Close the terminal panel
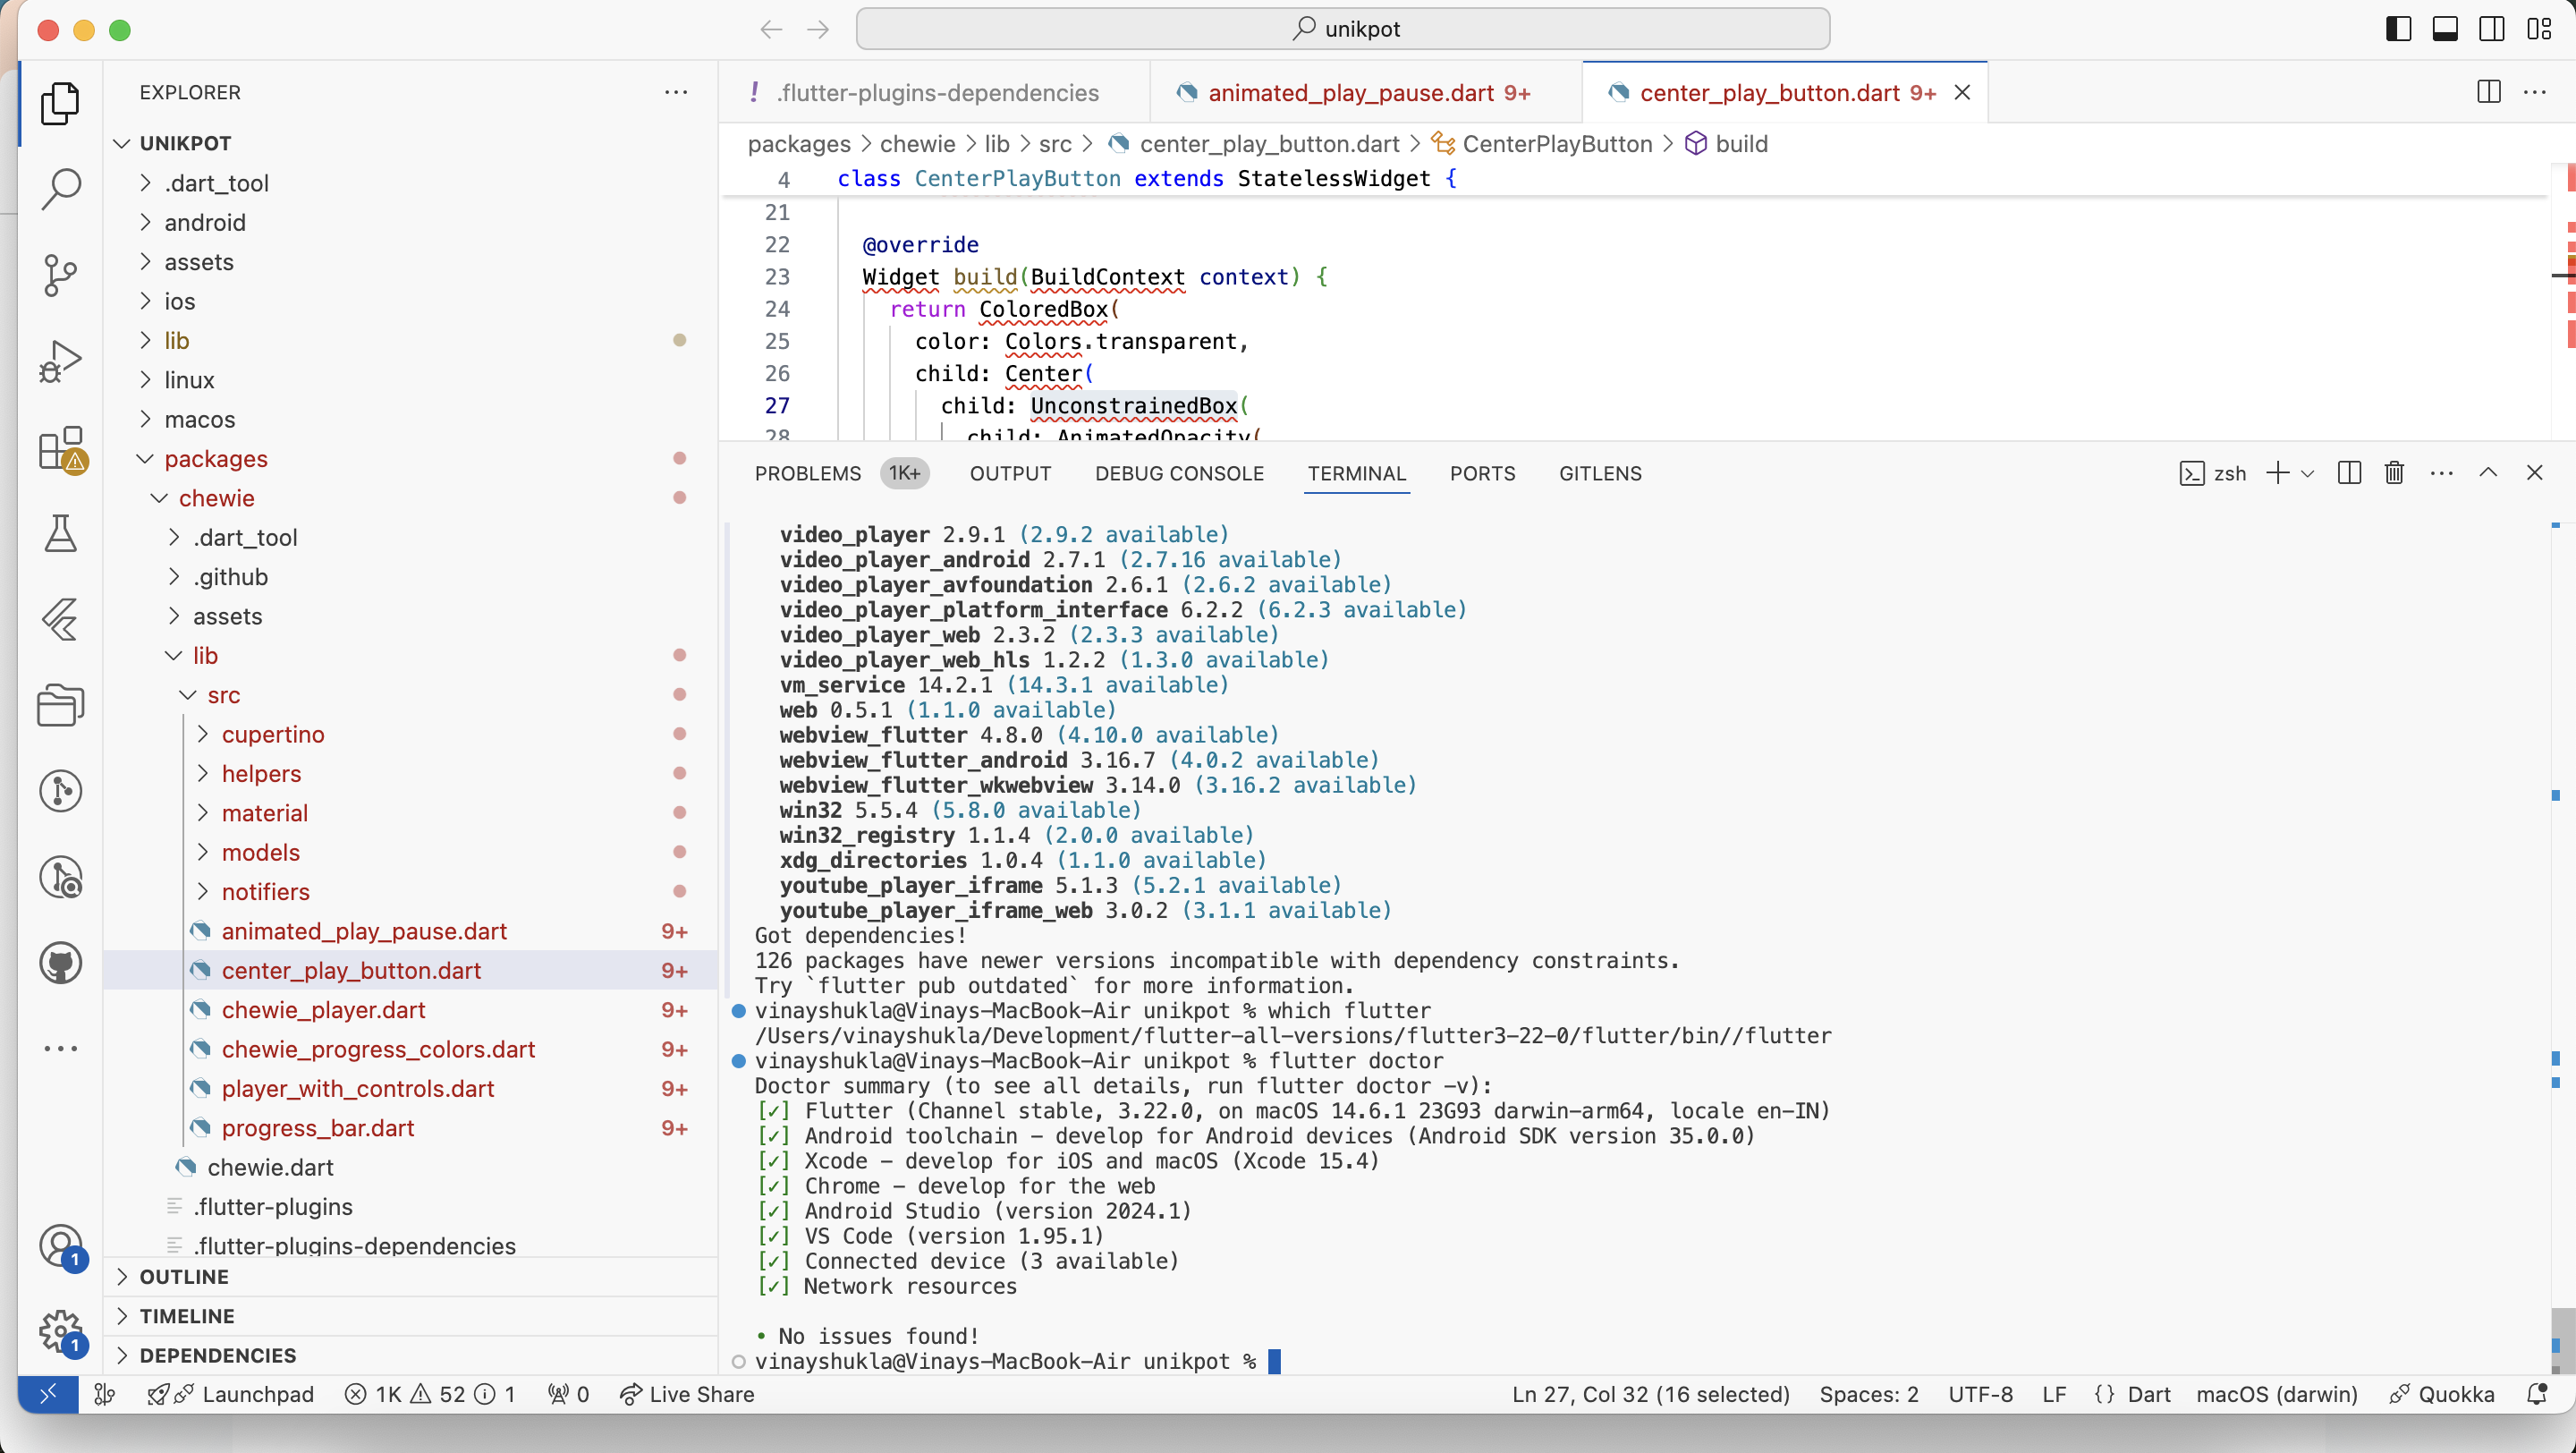This screenshot has height=1453, width=2576. (x=2534, y=473)
